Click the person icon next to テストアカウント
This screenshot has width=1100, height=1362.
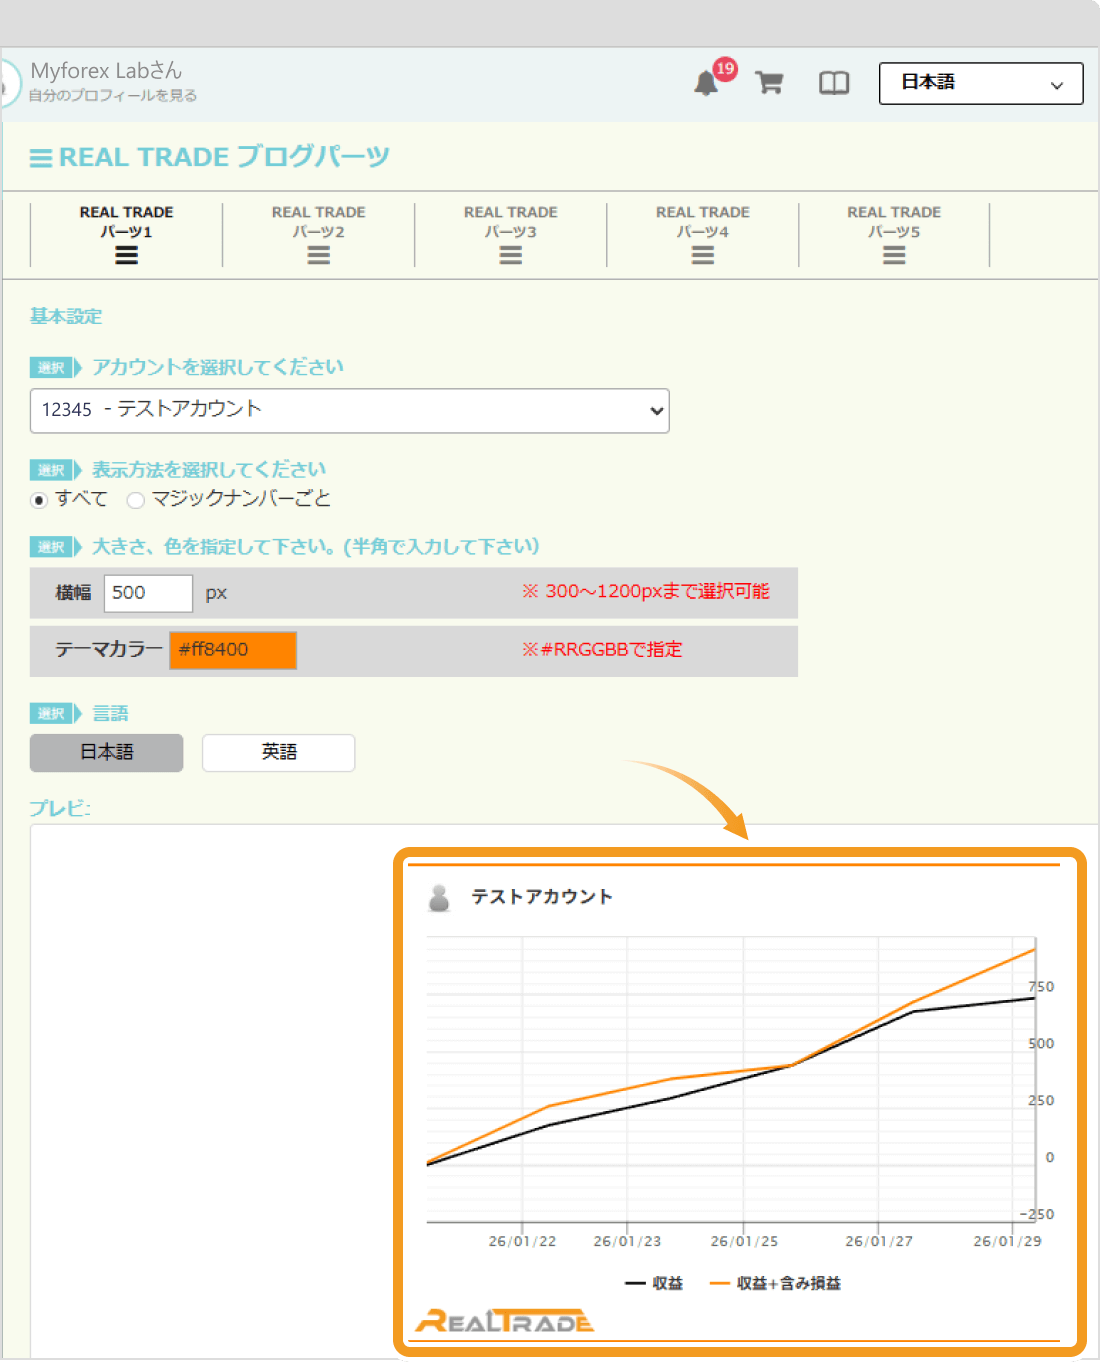click(x=440, y=898)
